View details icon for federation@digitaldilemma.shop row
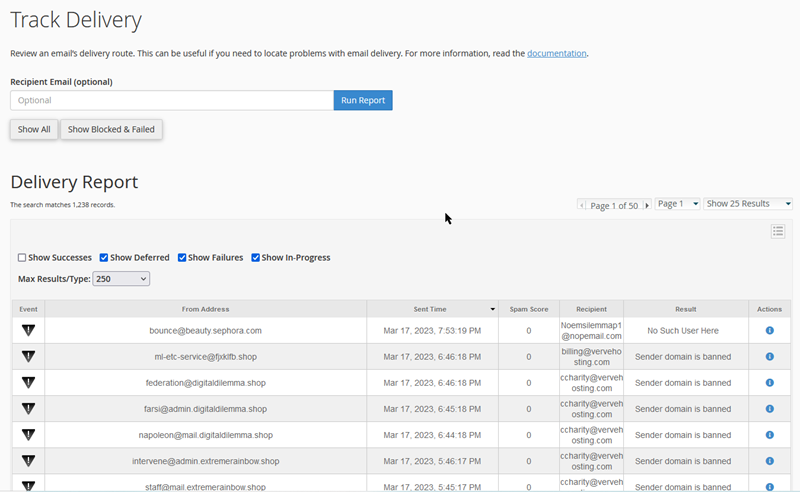The height and width of the screenshot is (492, 800). click(769, 383)
